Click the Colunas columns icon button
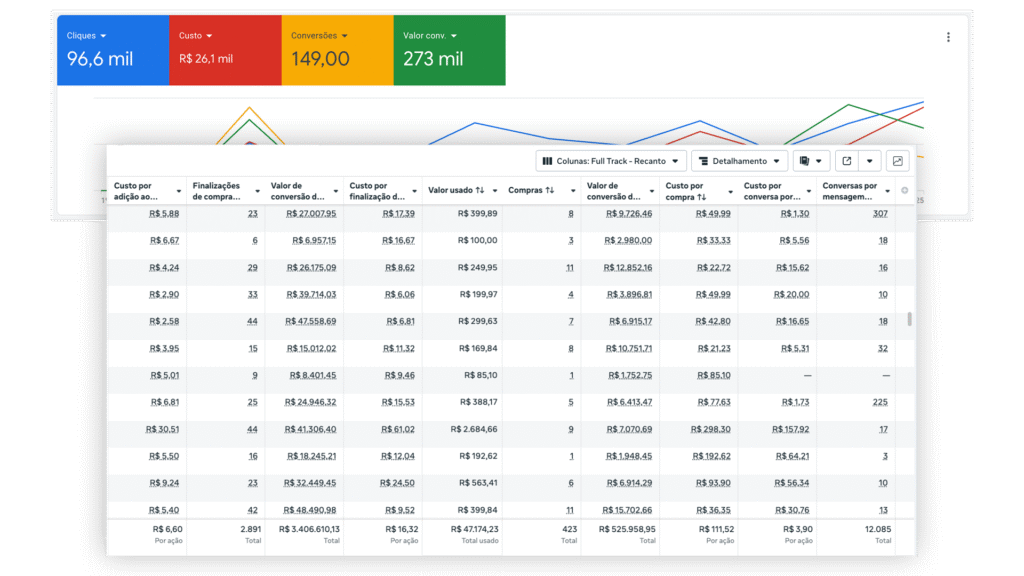 (611, 161)
